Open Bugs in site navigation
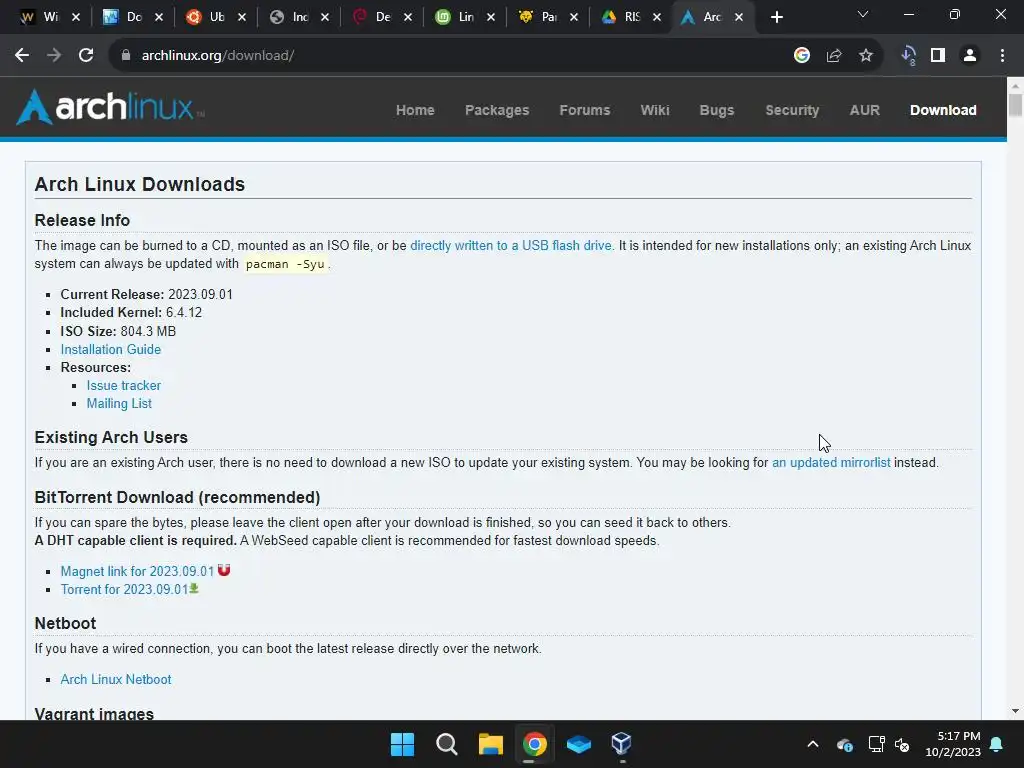Viewport: 1024px width, 768px height. (x=717, y=110)
